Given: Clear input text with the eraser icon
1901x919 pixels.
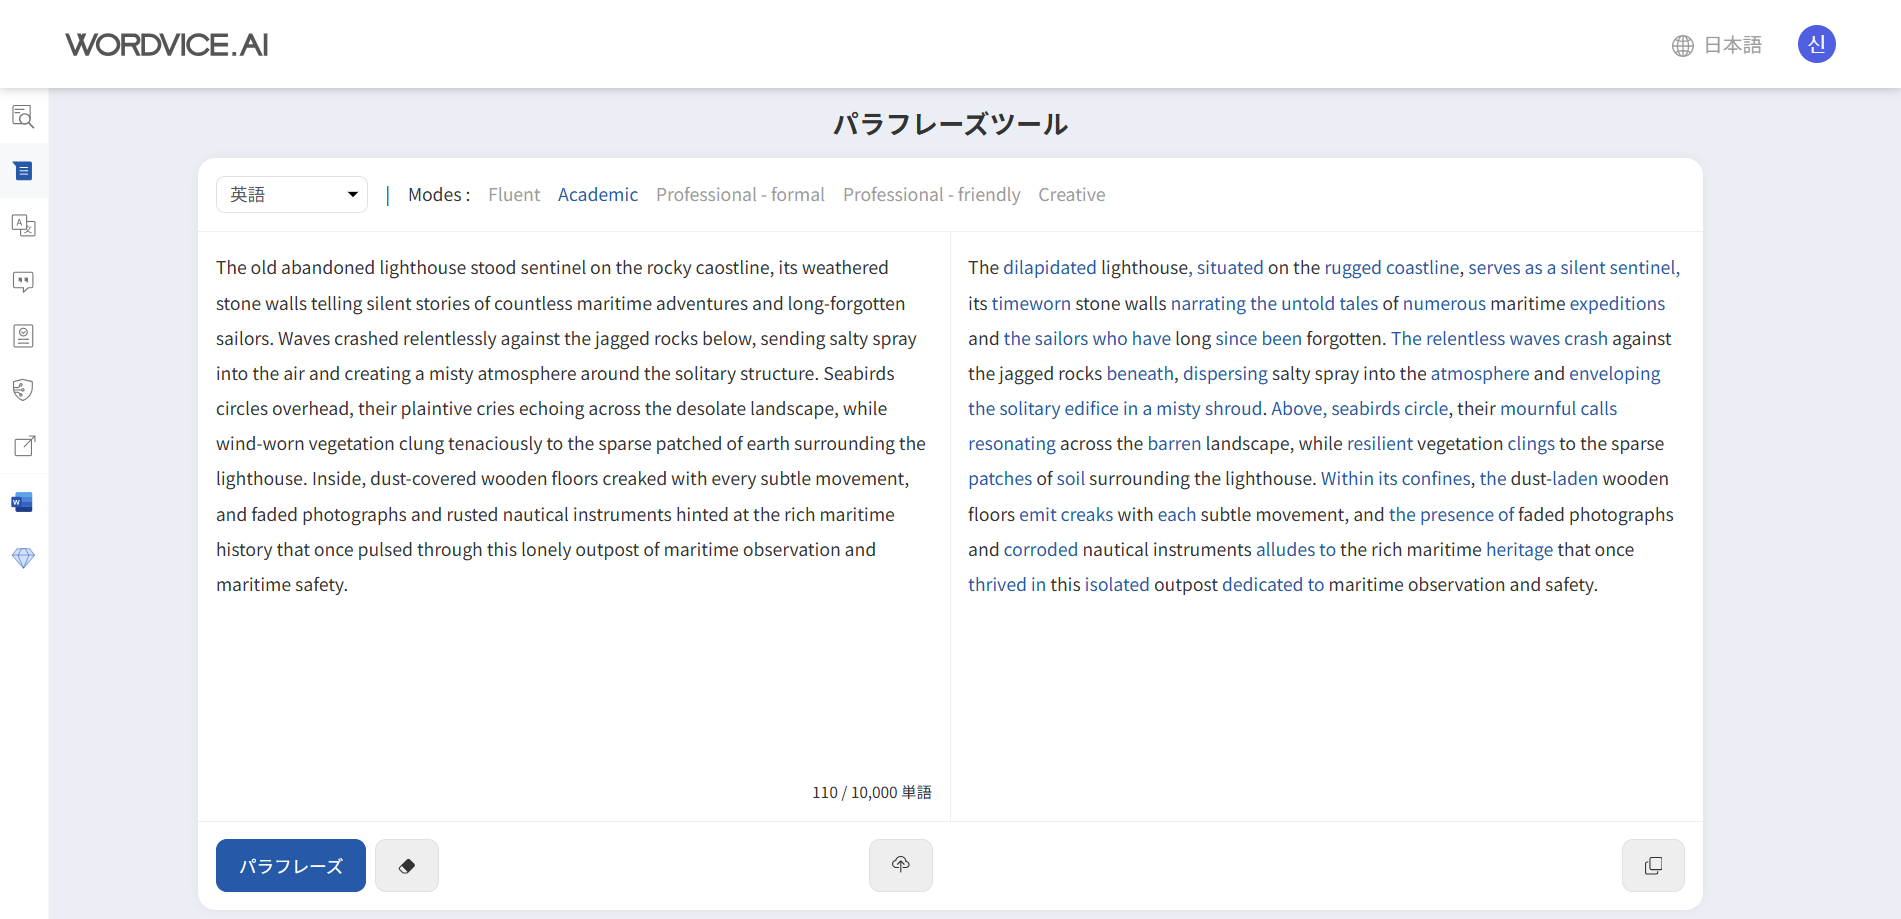Looking at the screenshot, I should (406, 865).
